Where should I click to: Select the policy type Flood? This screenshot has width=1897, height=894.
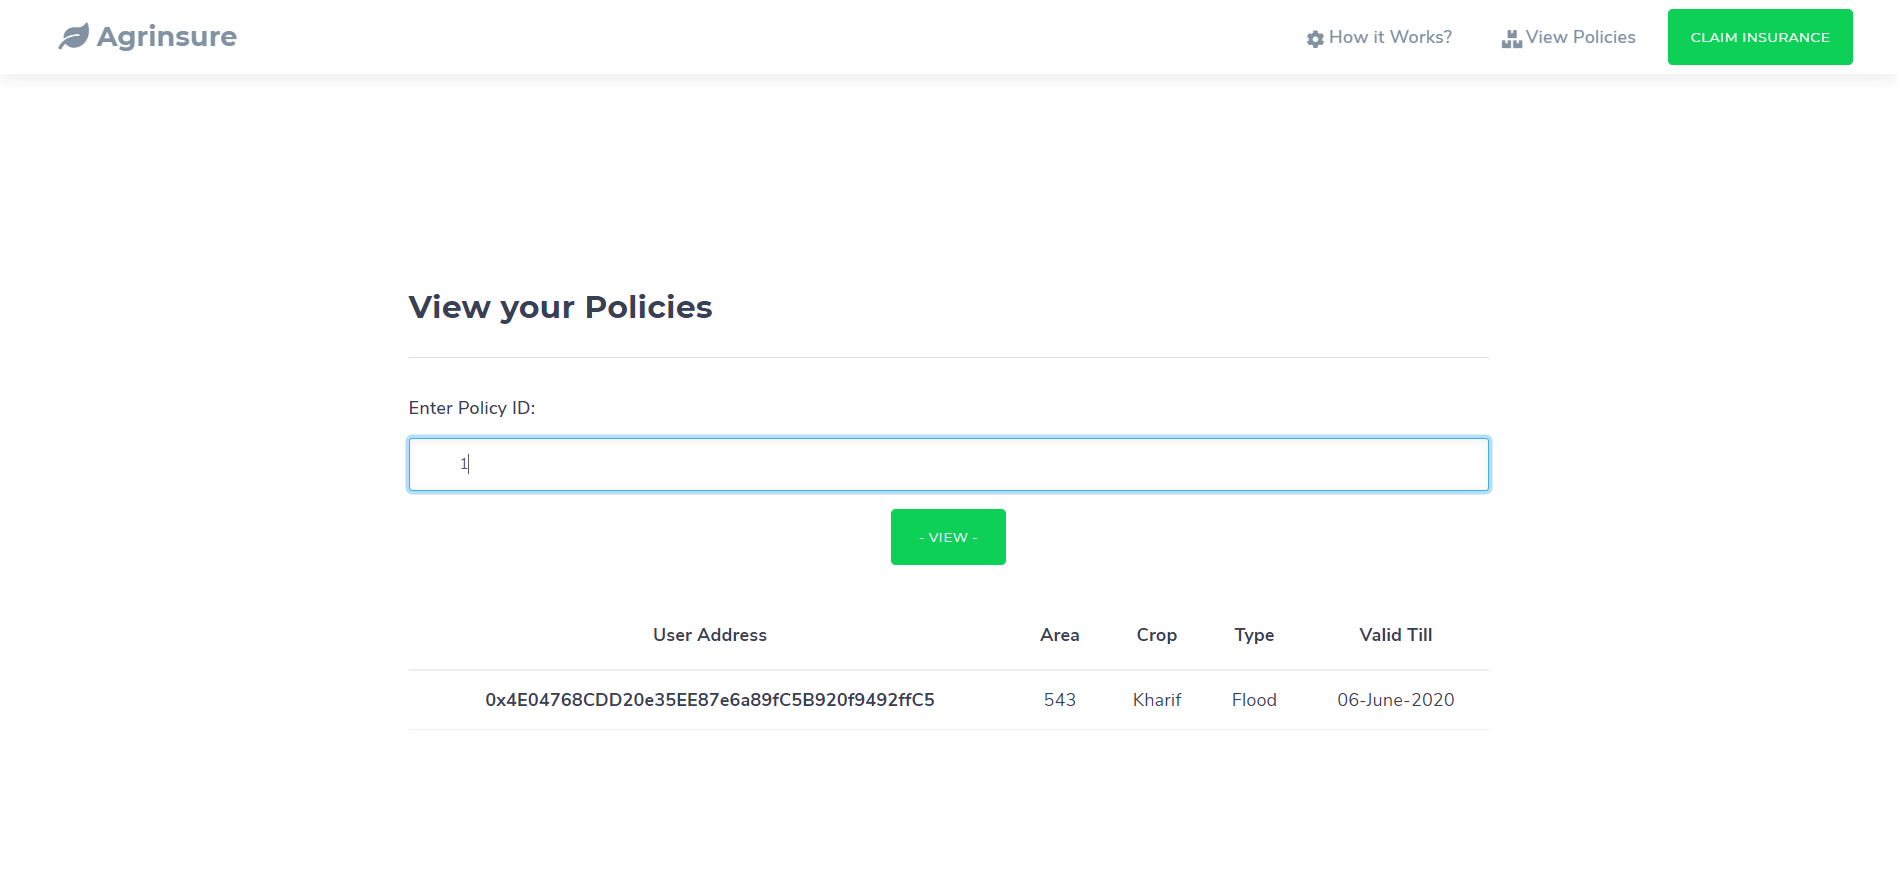(x=1254, y=700)
